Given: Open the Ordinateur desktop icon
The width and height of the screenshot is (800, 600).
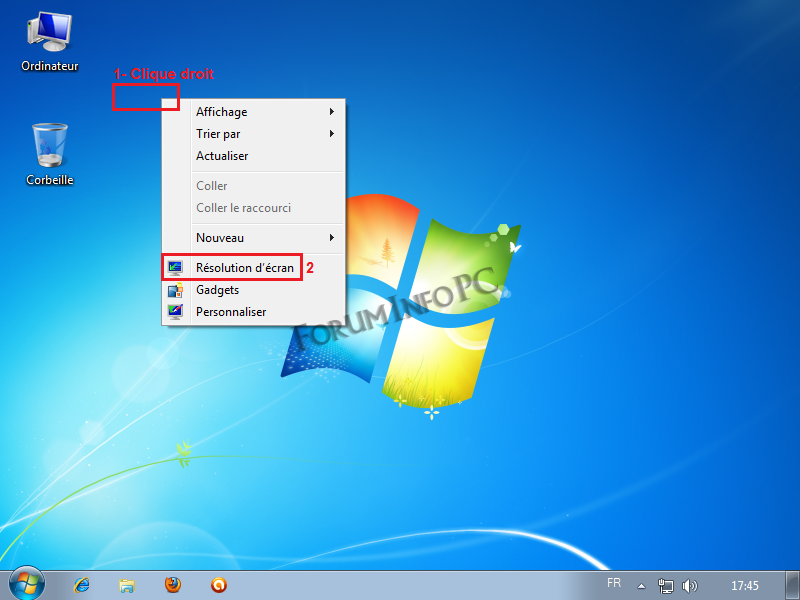Looking at the screenshot, I should click(49, 42).
